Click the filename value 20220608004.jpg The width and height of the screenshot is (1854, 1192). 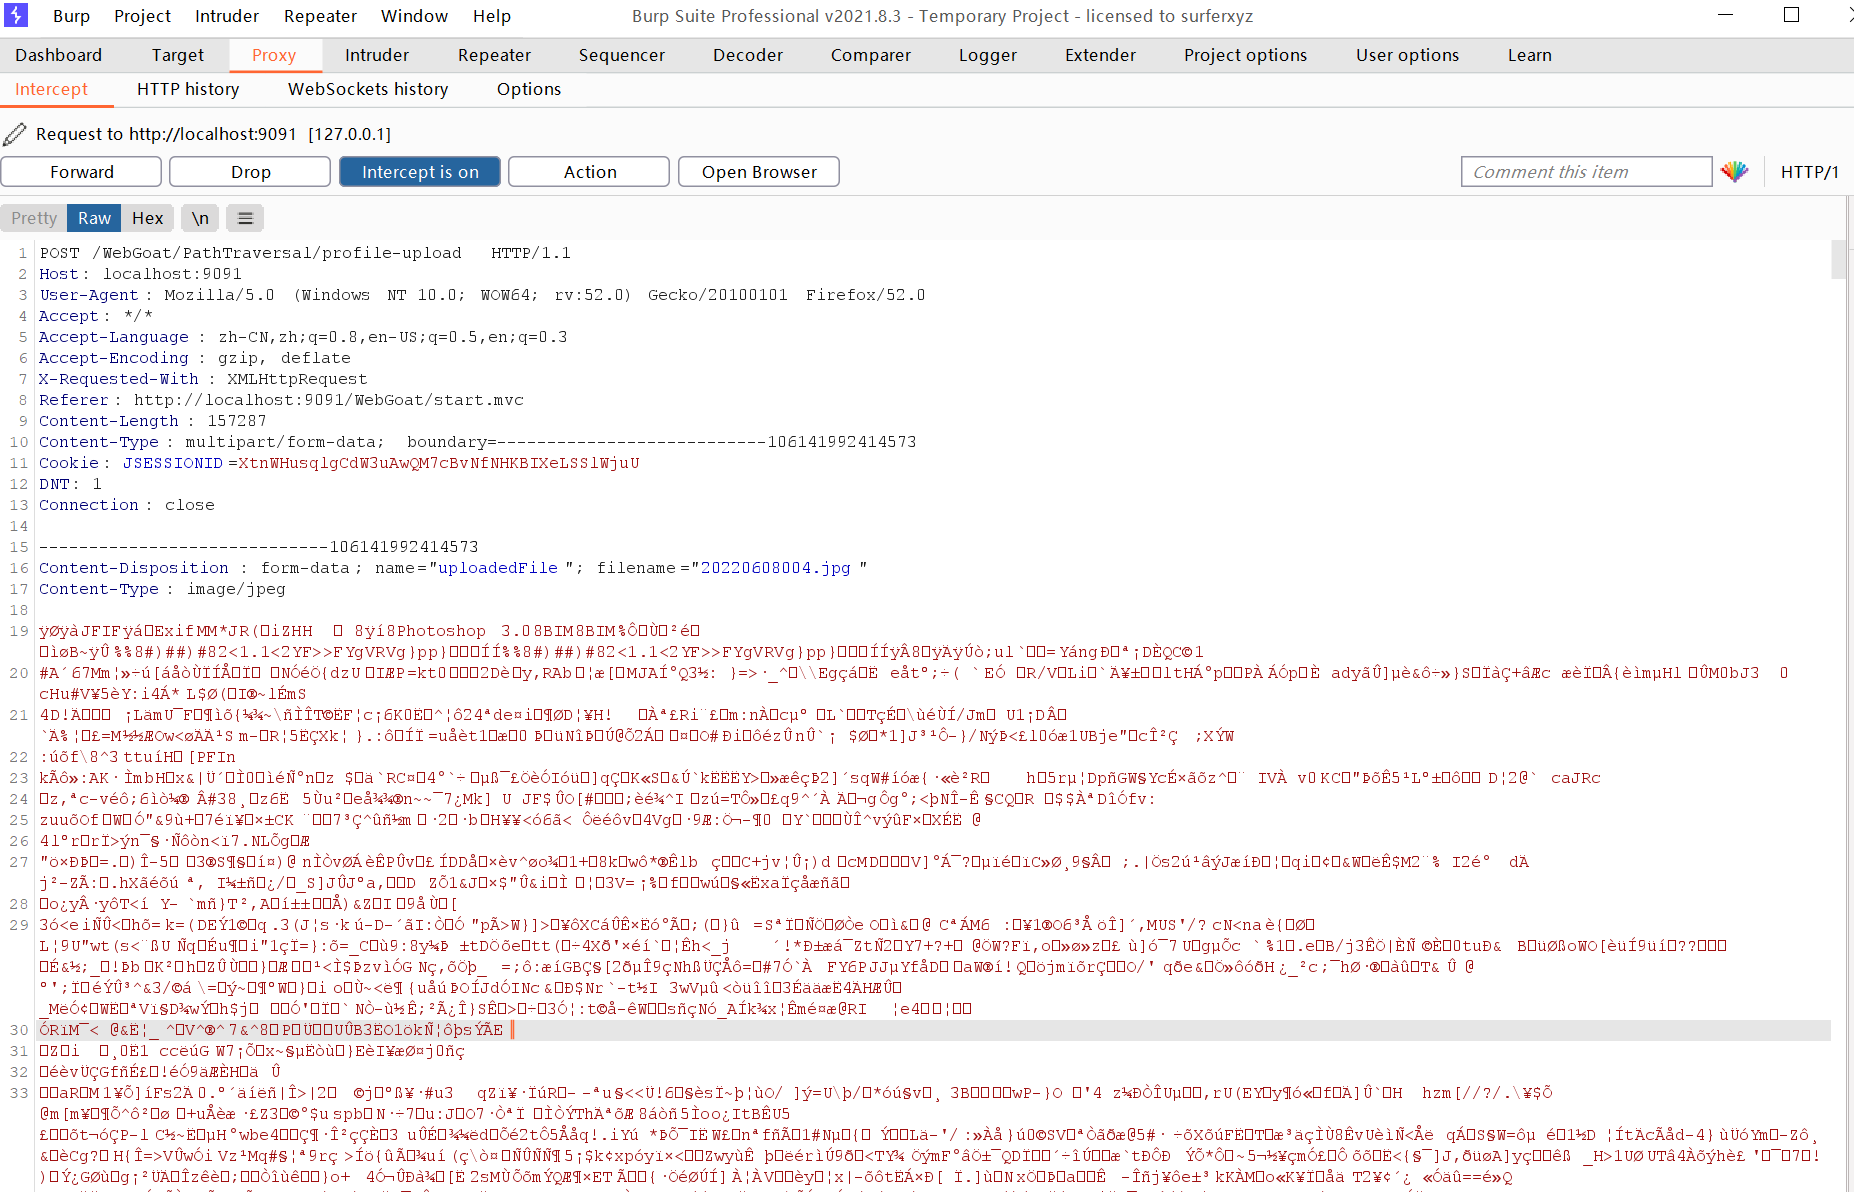click(x=775, y=568)
